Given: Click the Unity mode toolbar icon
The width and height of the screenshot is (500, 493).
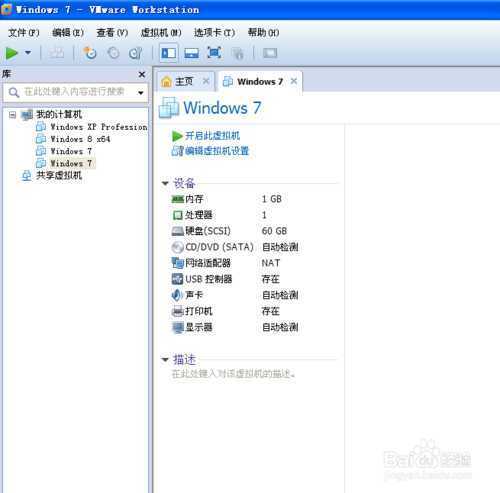Looking at the screenshot, I should 238,53.
